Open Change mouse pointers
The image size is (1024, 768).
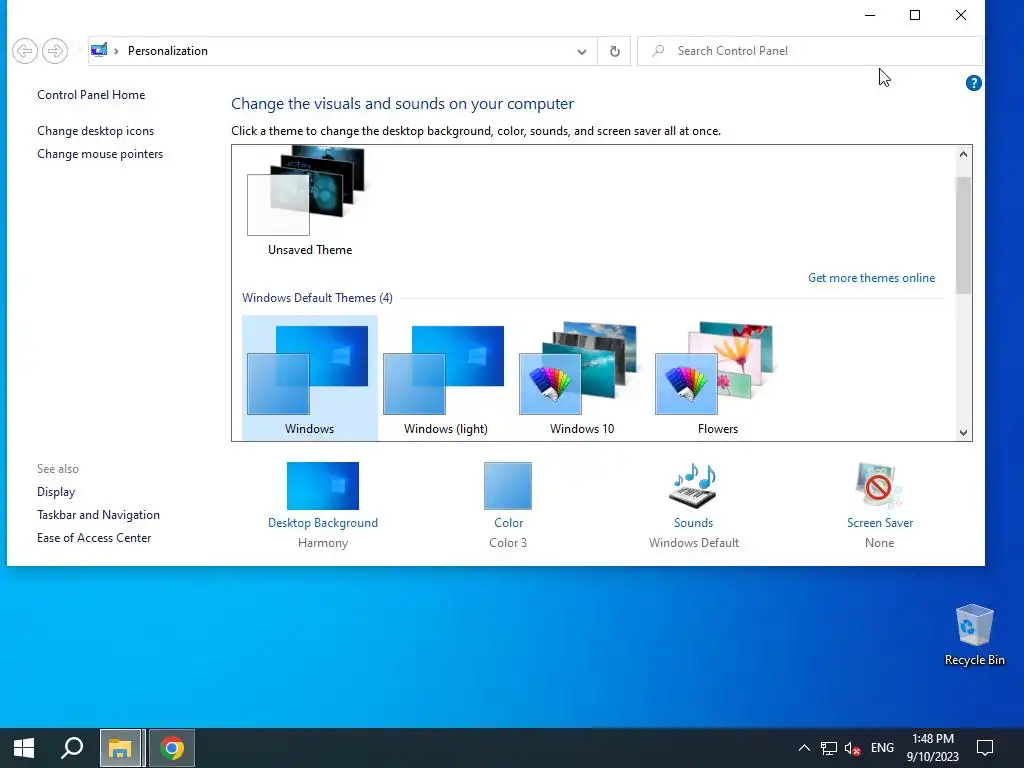click(100, 153)
